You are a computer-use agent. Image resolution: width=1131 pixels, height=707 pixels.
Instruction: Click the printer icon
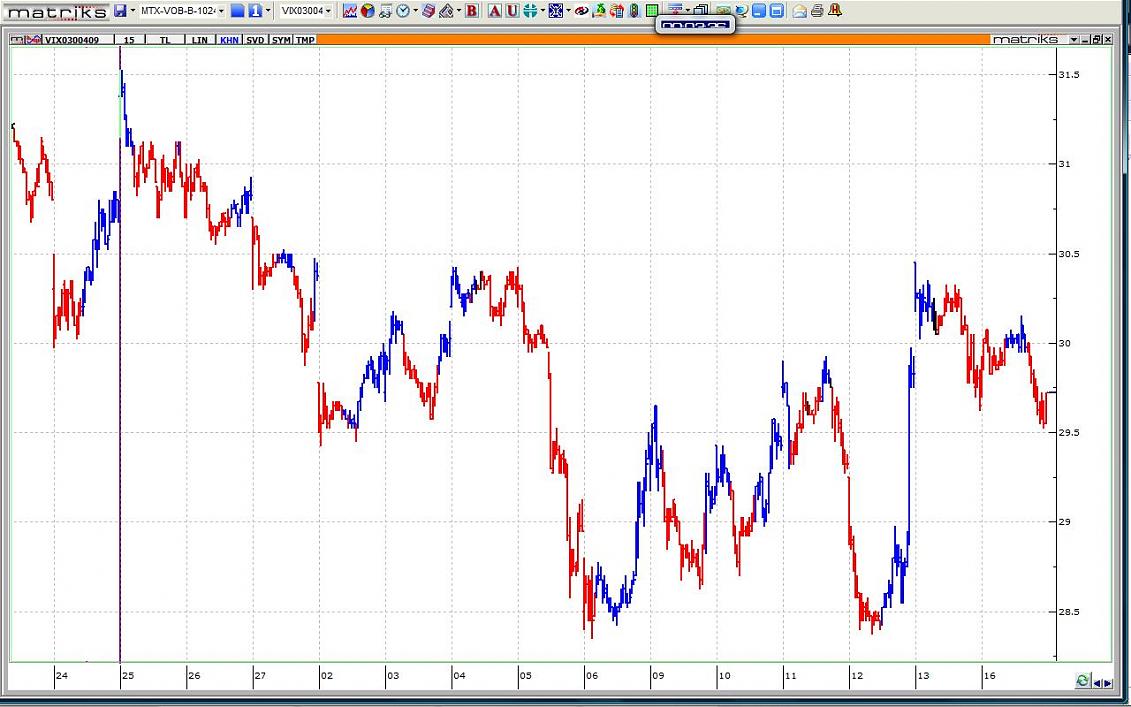coord(817,11)
